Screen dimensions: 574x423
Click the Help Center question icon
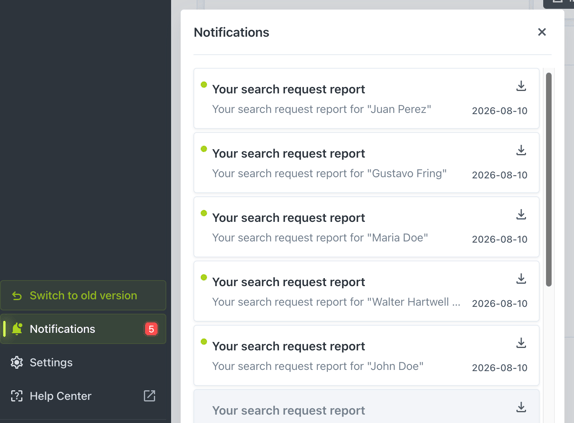coord(17,396)
